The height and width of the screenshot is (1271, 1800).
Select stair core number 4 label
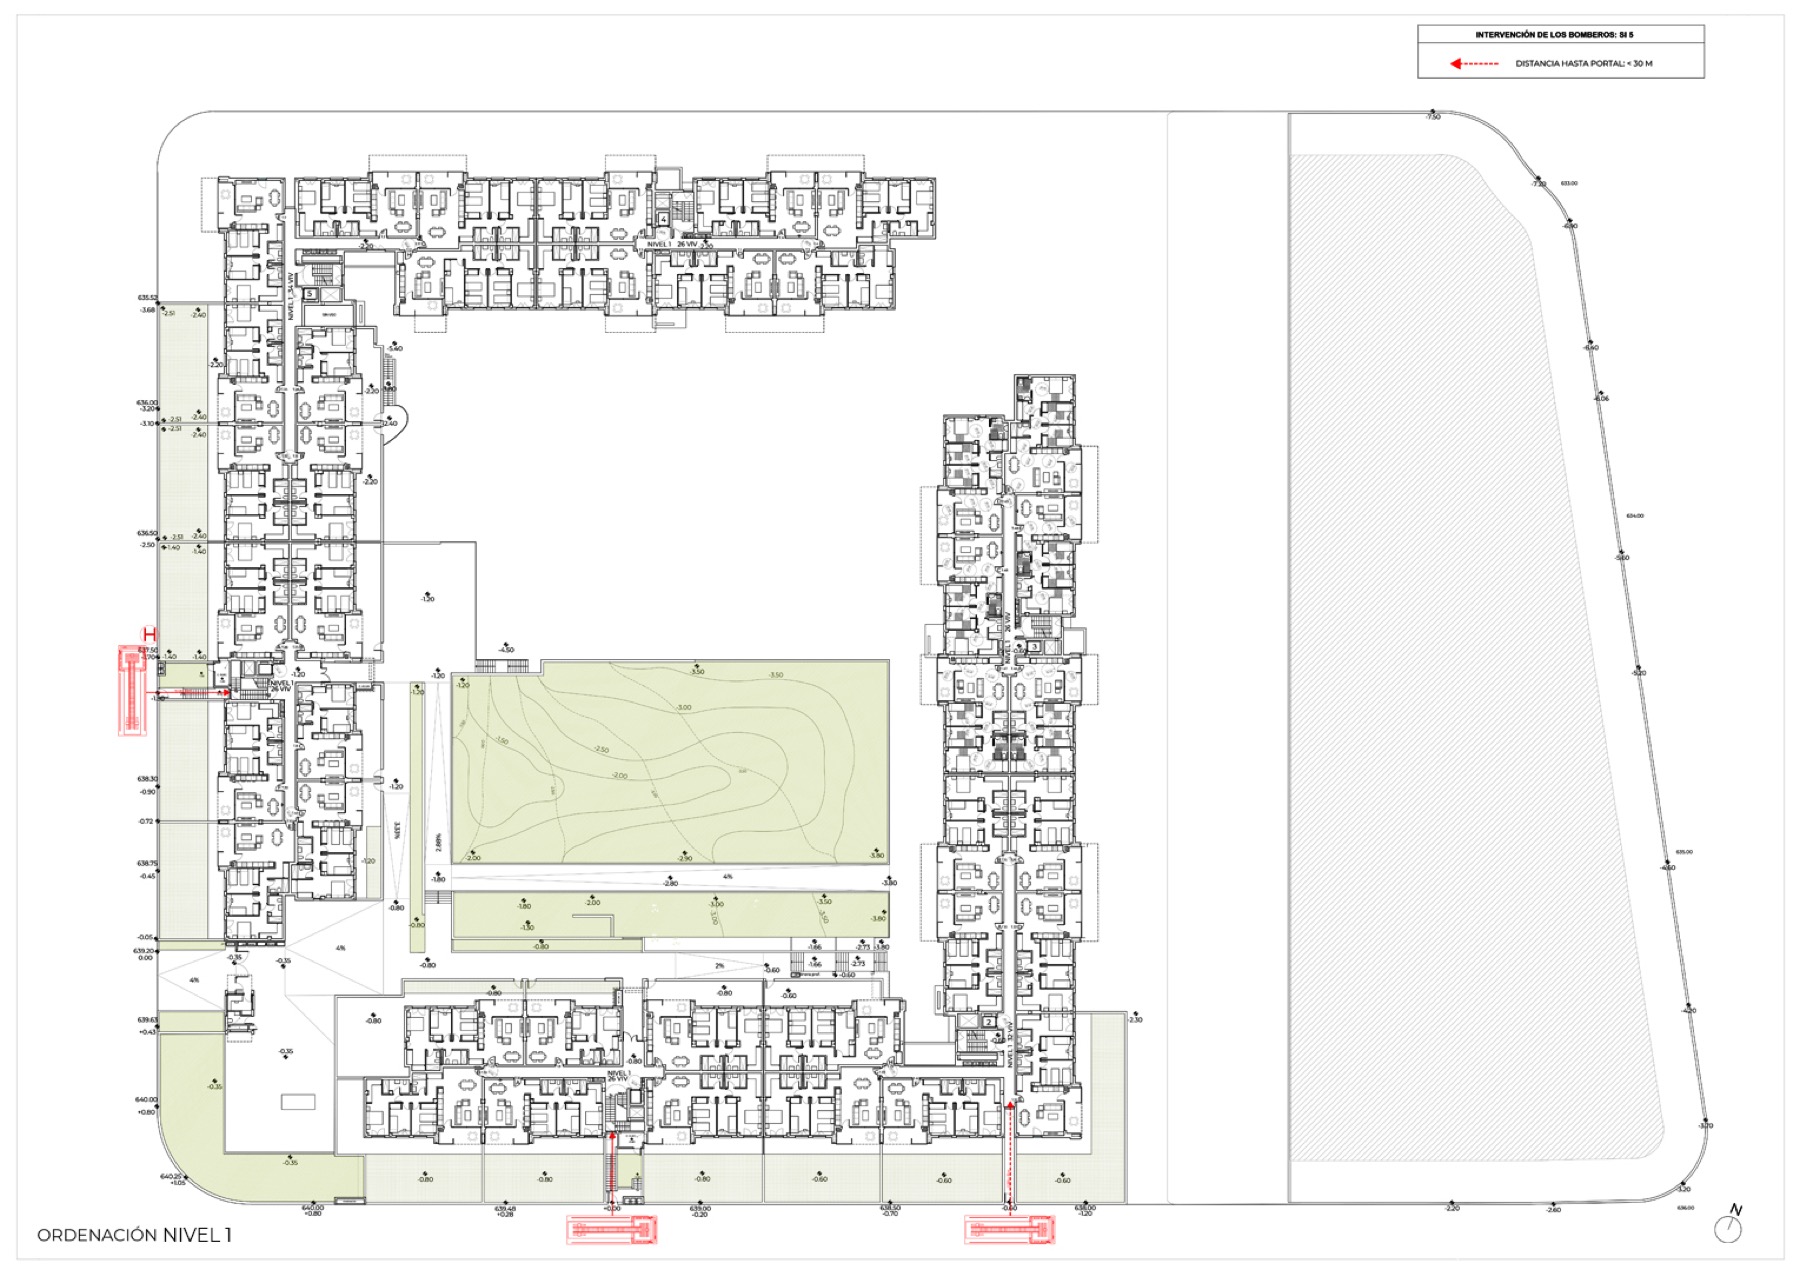coord(663,219)
